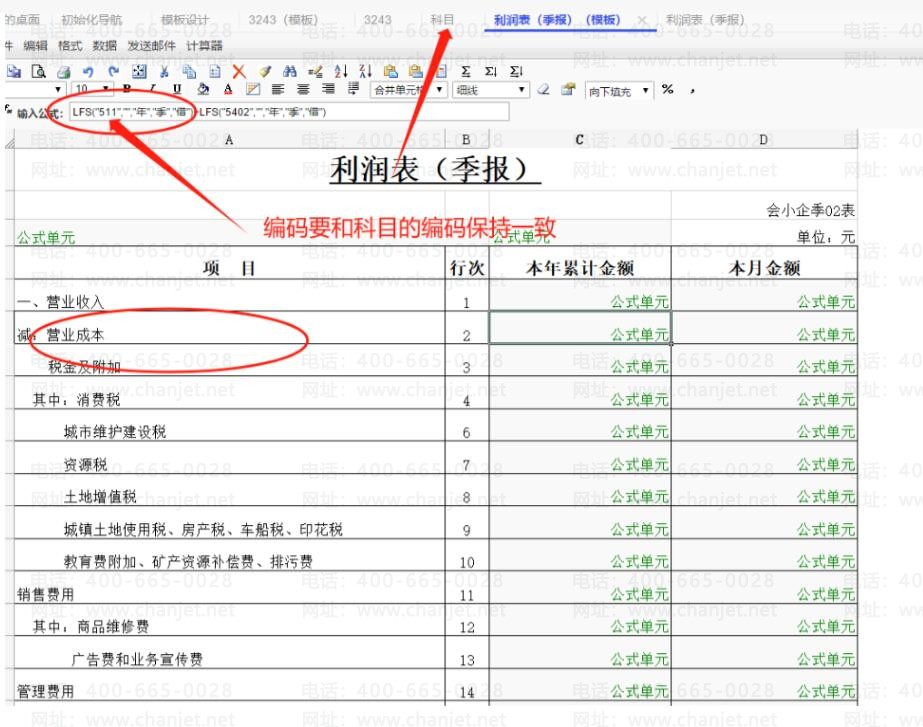Pick font color with red A

pos(228,89)
